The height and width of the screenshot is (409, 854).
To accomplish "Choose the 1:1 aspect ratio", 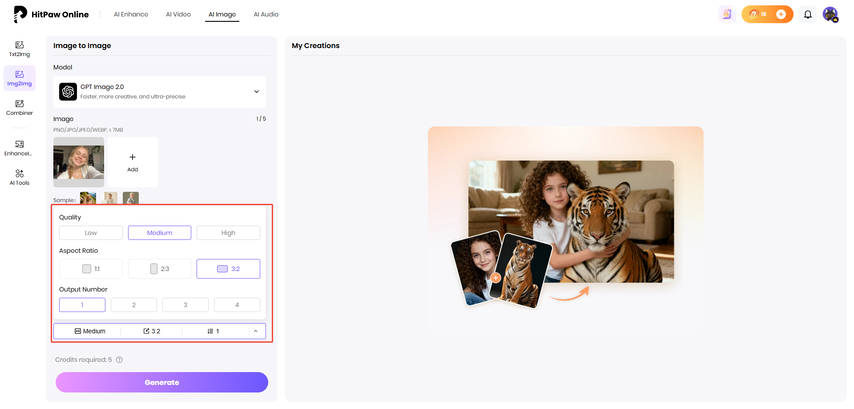I will [91, 269].
